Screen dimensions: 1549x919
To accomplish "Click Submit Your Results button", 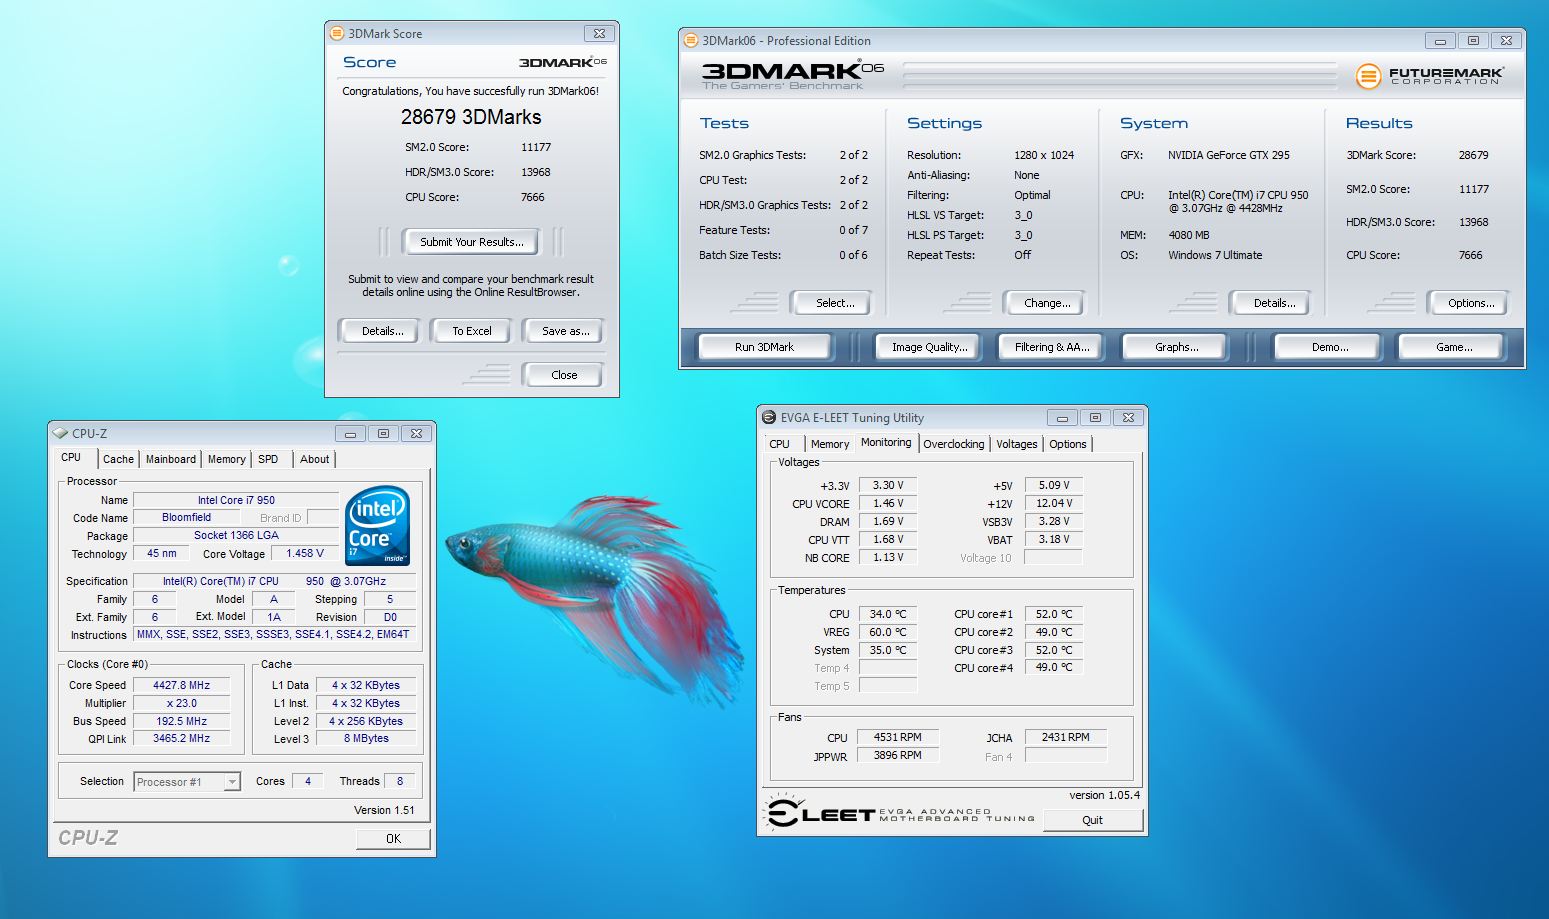I will (x=471, y=242).
